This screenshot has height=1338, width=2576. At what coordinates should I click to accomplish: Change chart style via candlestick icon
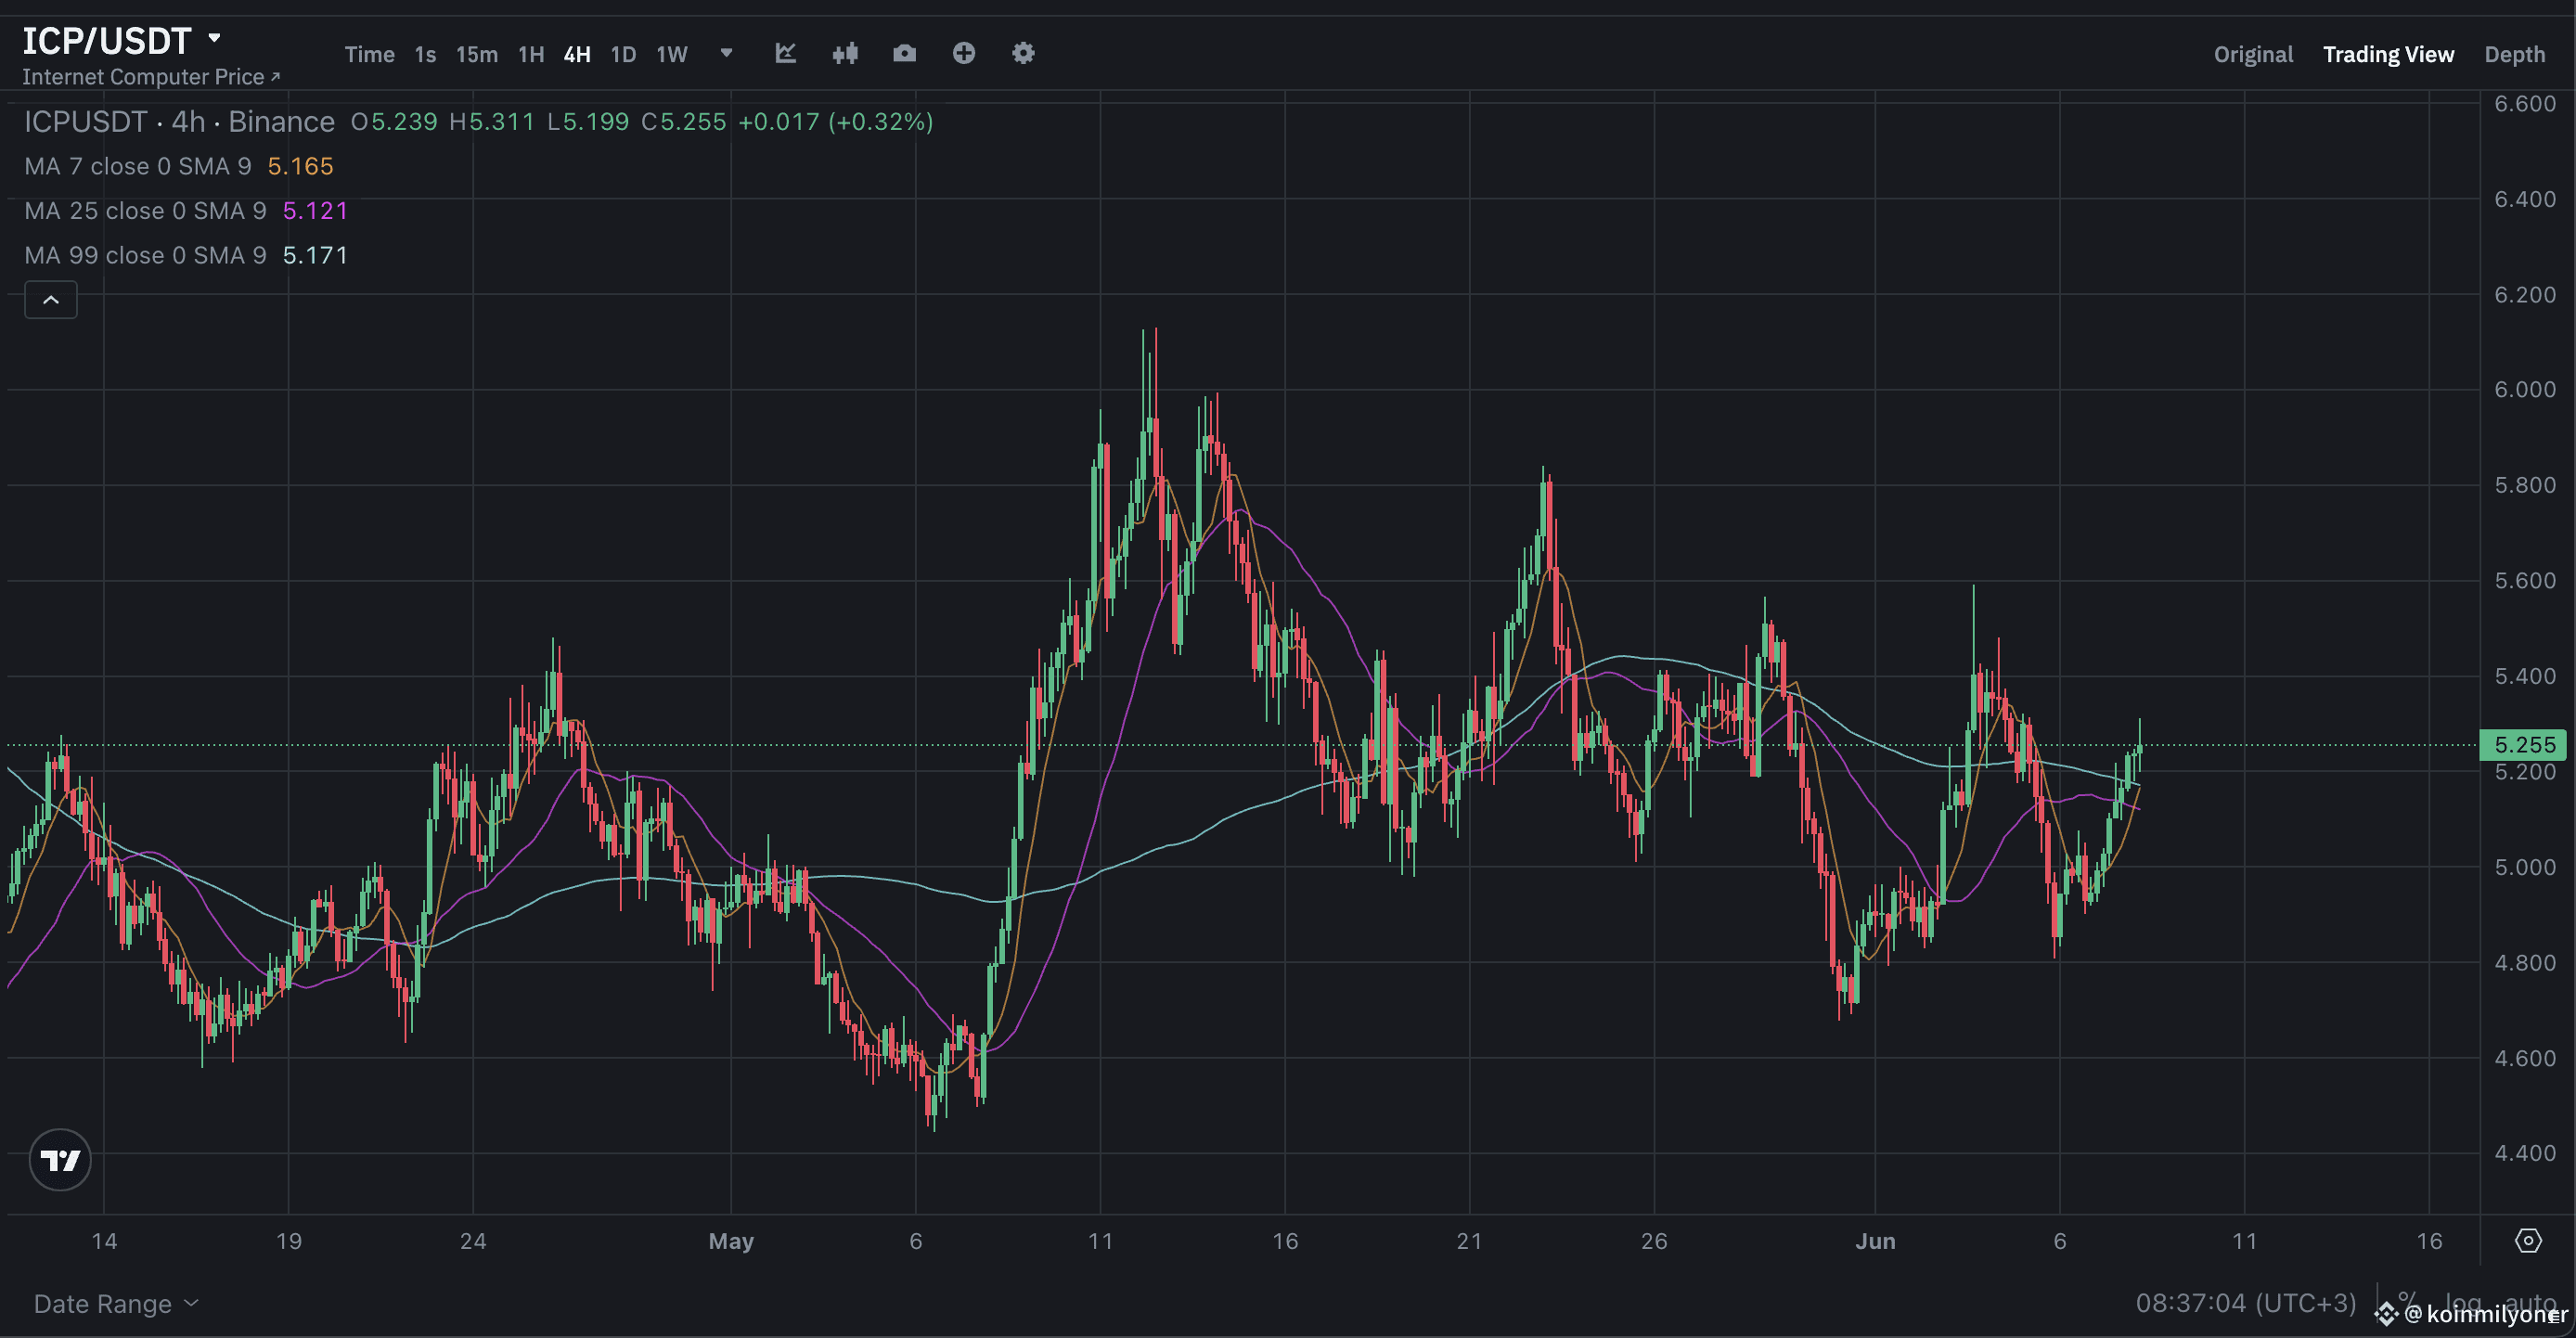(x=845, y=54)
